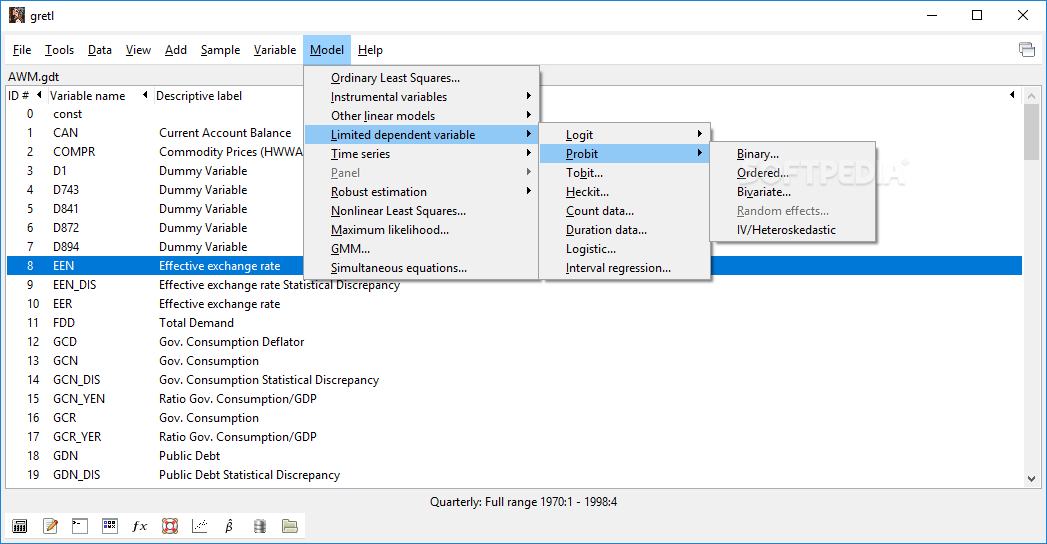Select the FDD Total Demand row
The height and width of the screenshot is (544, 1047).
[x=514, y=322]
